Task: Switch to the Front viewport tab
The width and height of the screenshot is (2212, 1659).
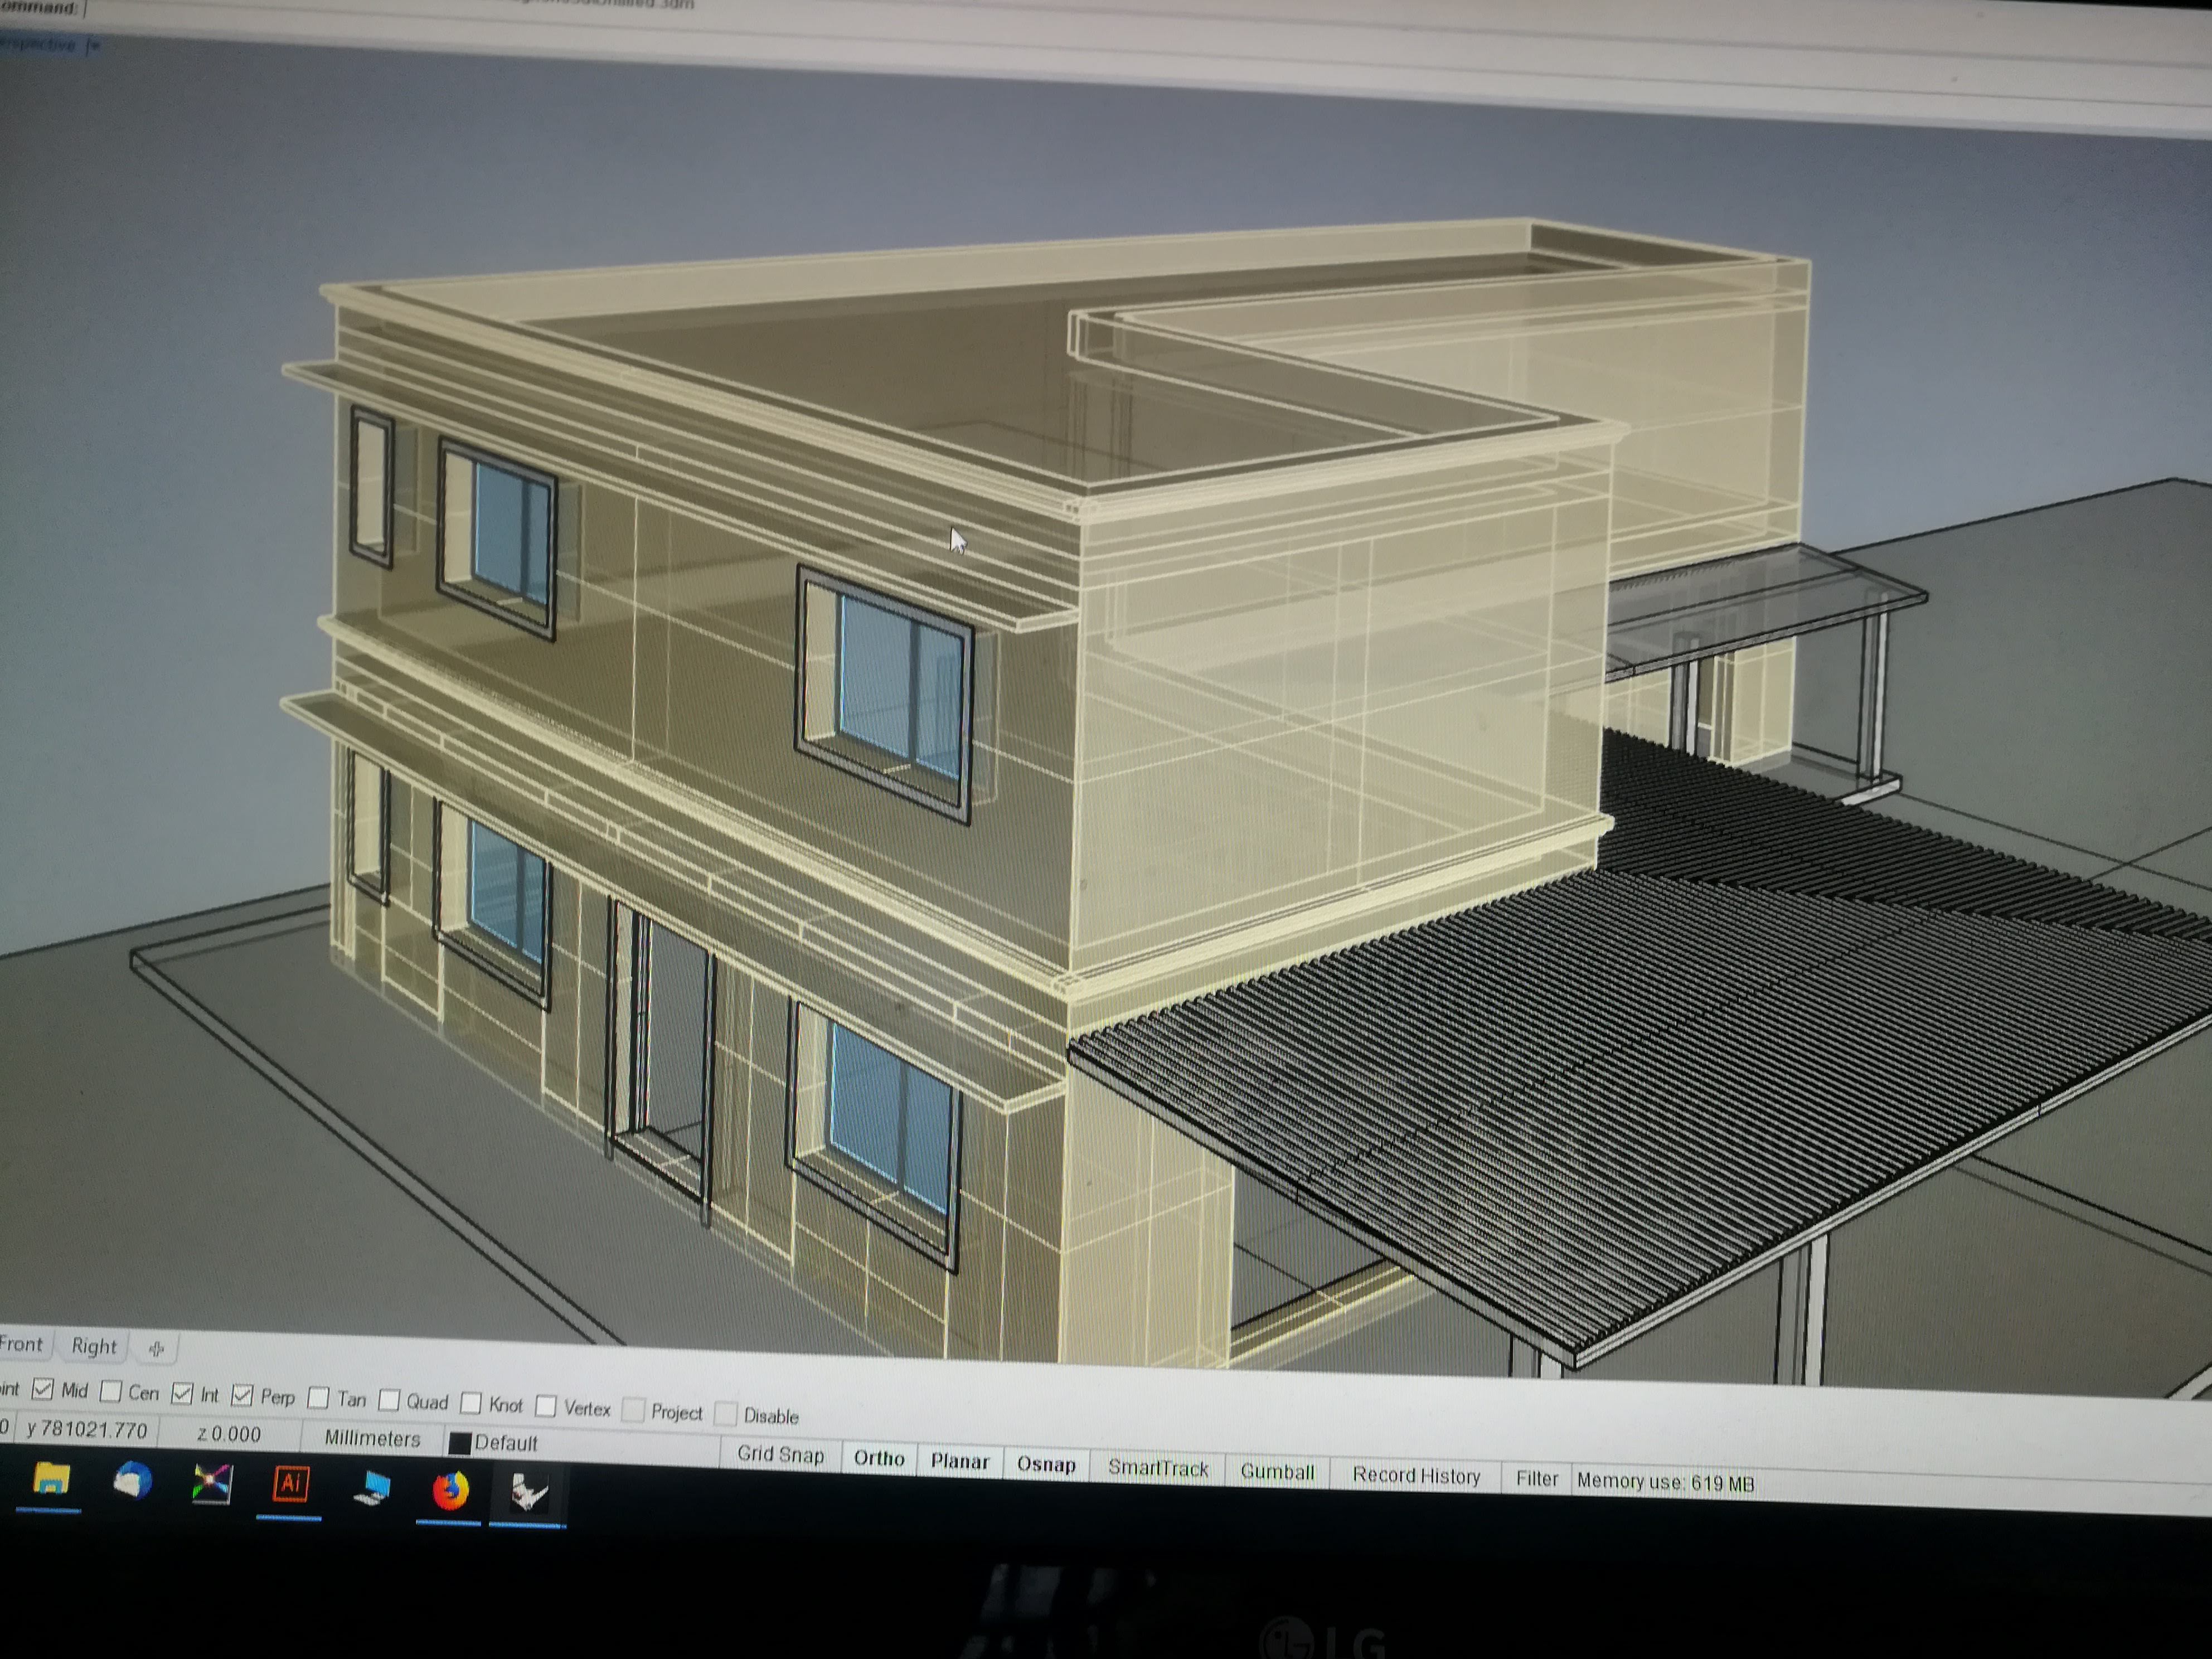Action: point(22,1343)
